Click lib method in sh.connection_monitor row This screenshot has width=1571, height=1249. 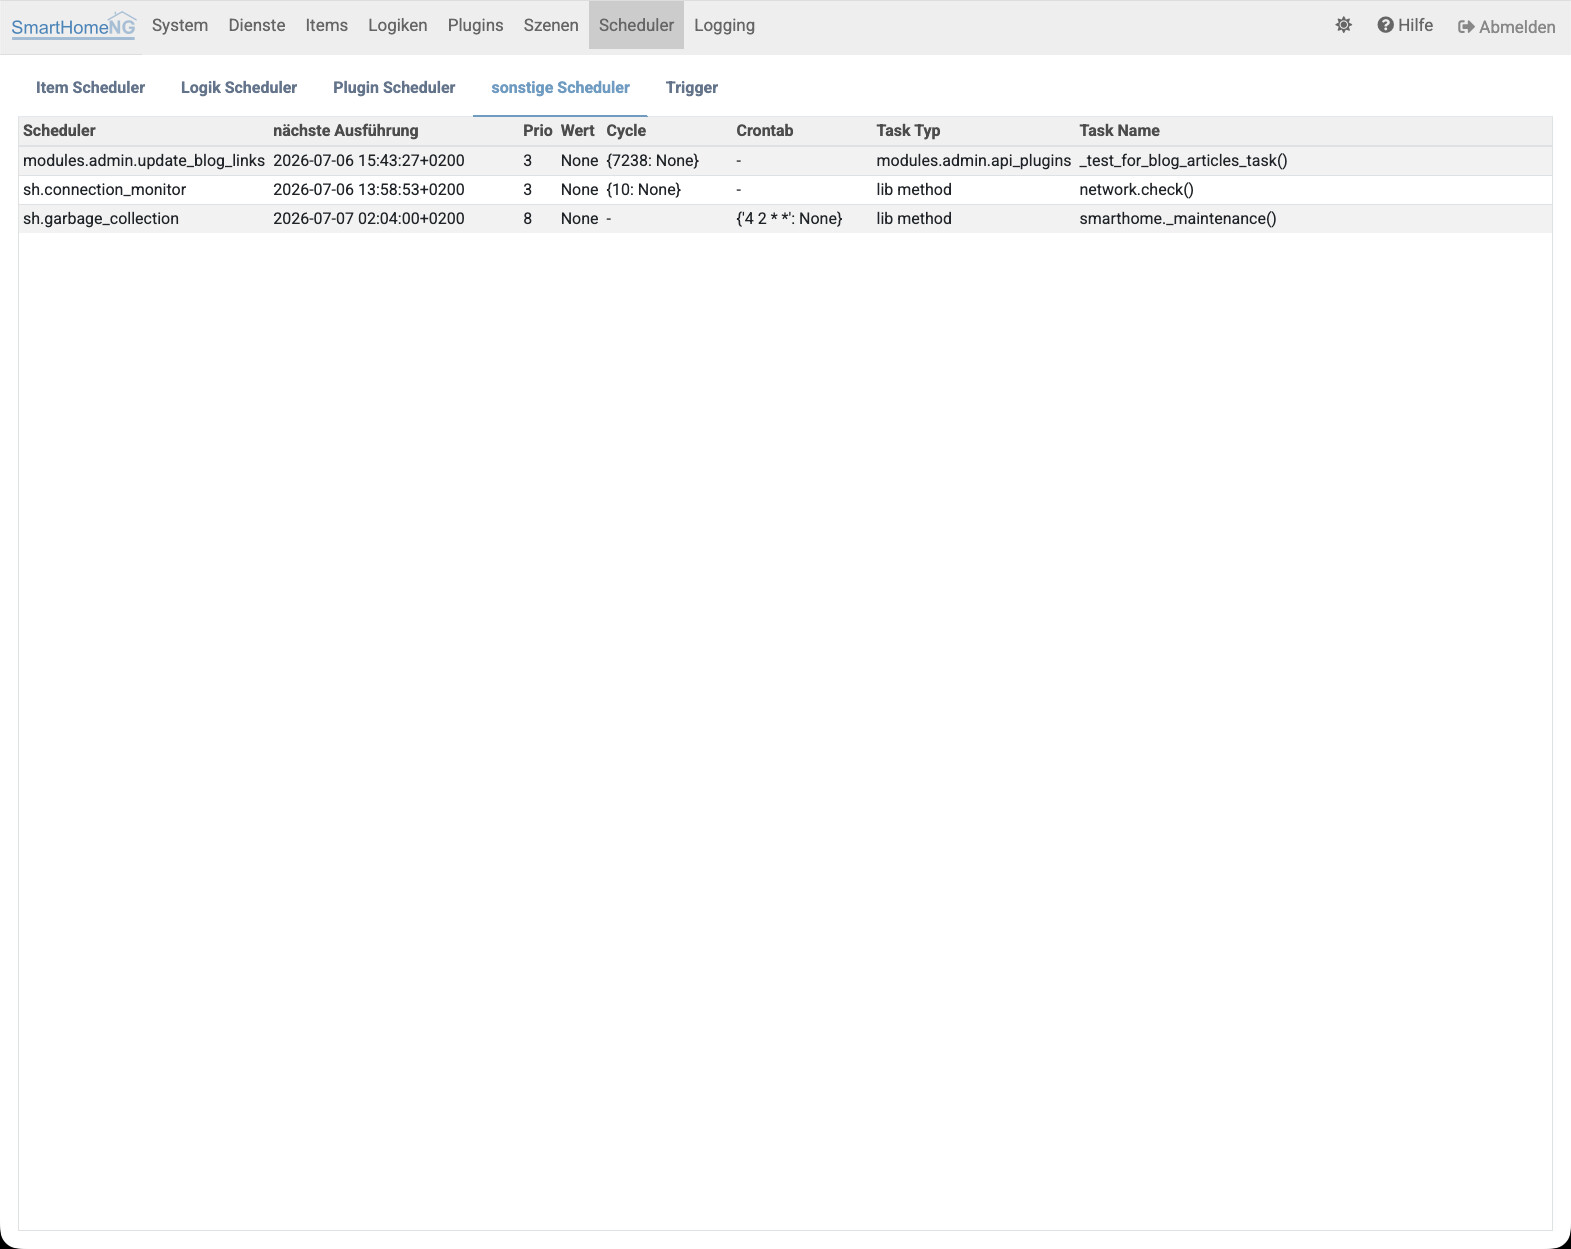coord(914,189)
